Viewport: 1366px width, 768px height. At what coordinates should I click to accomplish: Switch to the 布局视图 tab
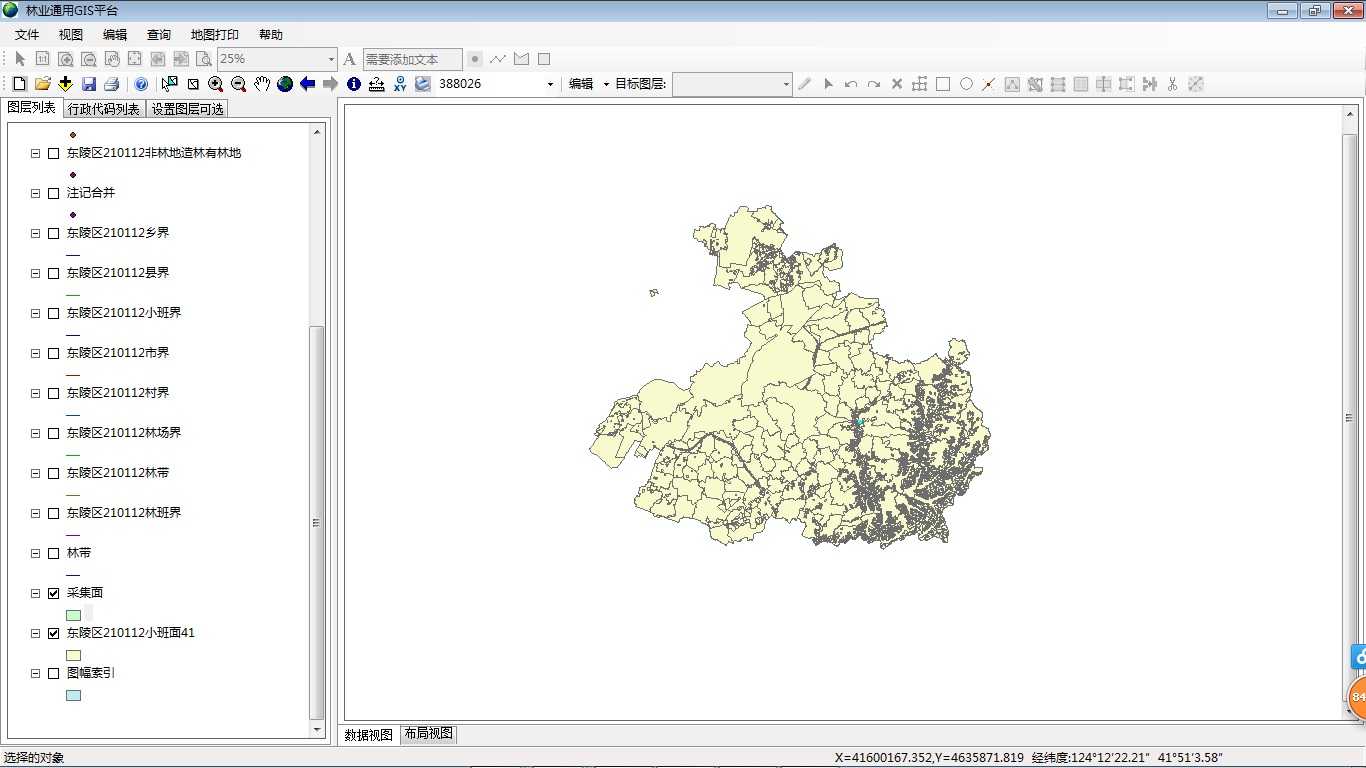429,733
